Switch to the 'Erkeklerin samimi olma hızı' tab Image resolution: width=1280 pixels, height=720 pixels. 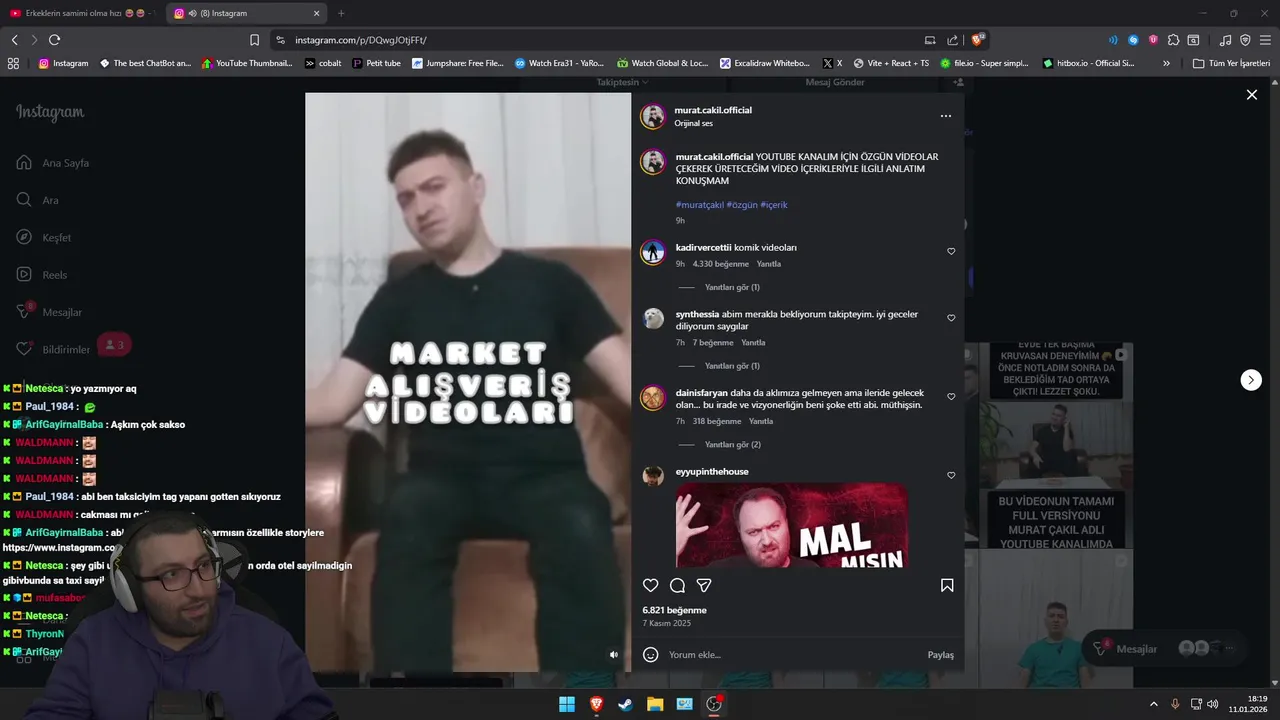(x=82, y=13)
